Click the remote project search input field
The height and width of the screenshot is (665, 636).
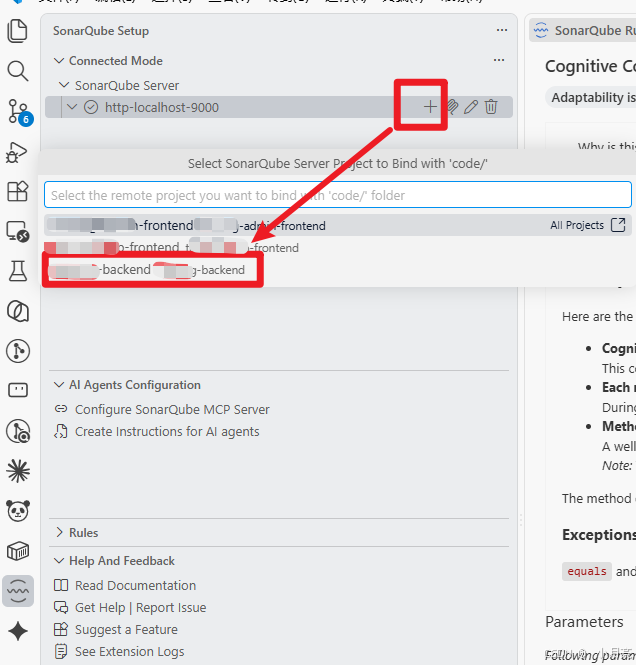(338, 195)
